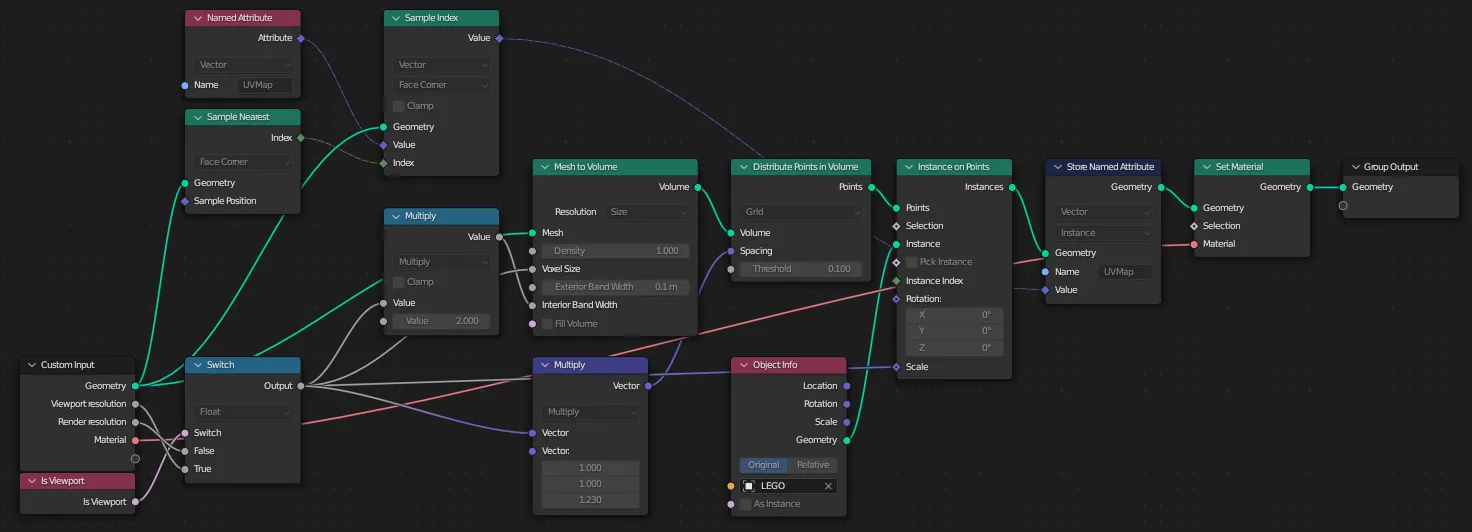Image resolution: width=1472 pixels, height=532 pixels.
Task: Click the Density value slider
Action: (x=616, y=251)
